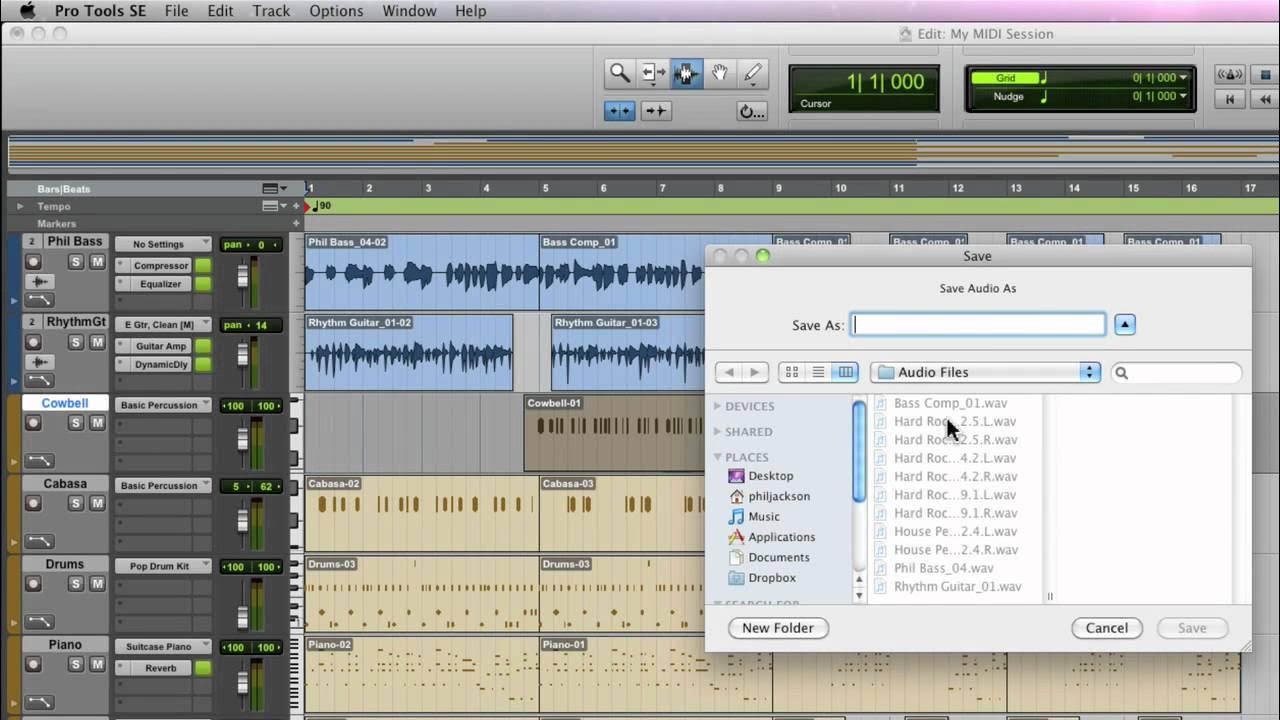Click the Save As filename field
Viewport: 1280px width, 720px height.
[978, 324]
